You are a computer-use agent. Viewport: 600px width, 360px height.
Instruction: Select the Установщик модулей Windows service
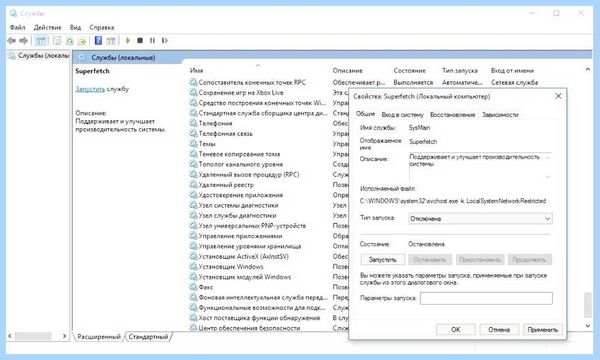point(245,277)
